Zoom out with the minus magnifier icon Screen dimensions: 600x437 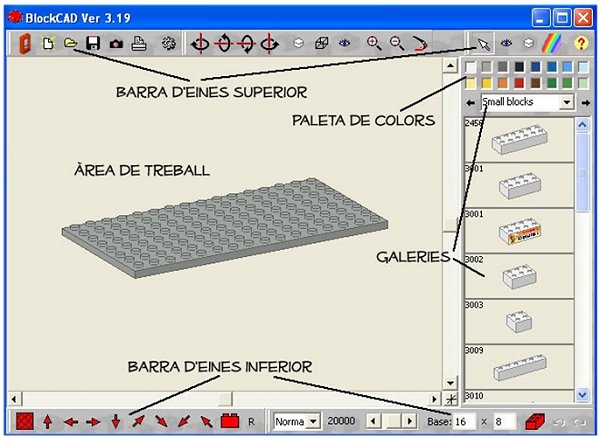pos(397,44)
